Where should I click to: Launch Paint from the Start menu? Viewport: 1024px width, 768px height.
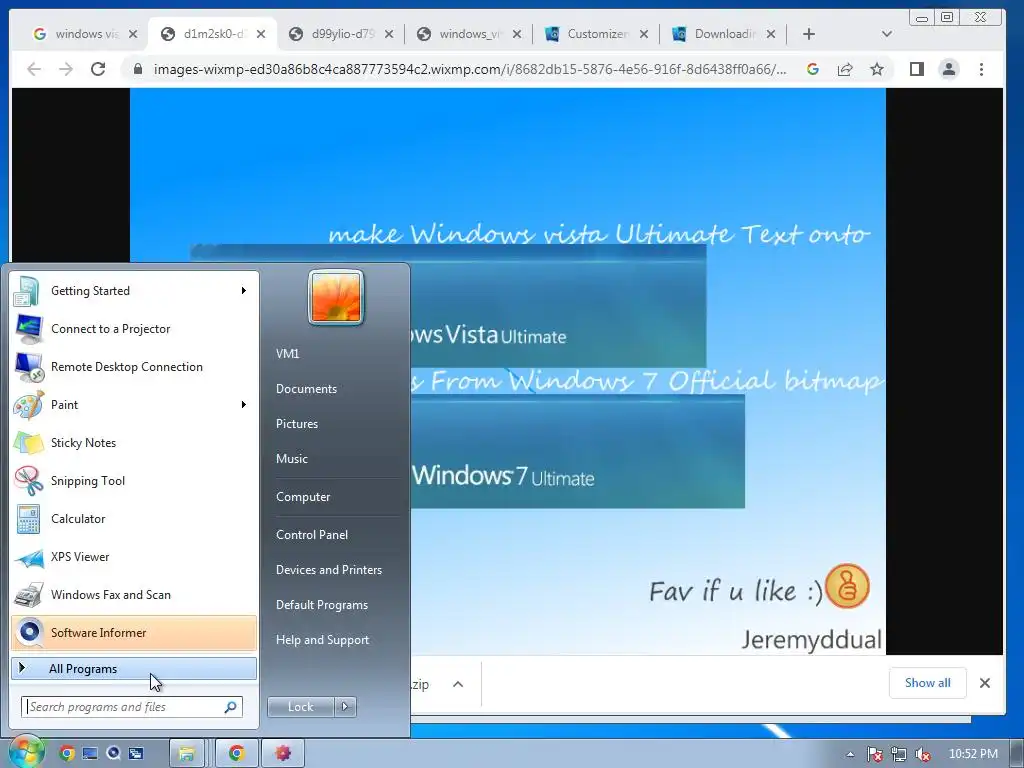pyautogui.click(x=134, y=404)
